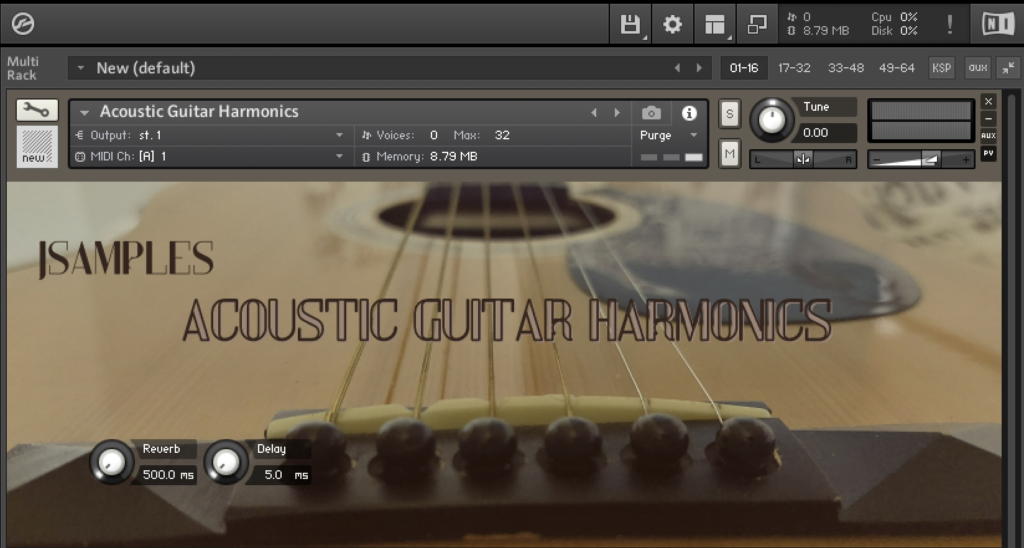
Task: Show instrument info with the i icon
Action: pos(689,113)
